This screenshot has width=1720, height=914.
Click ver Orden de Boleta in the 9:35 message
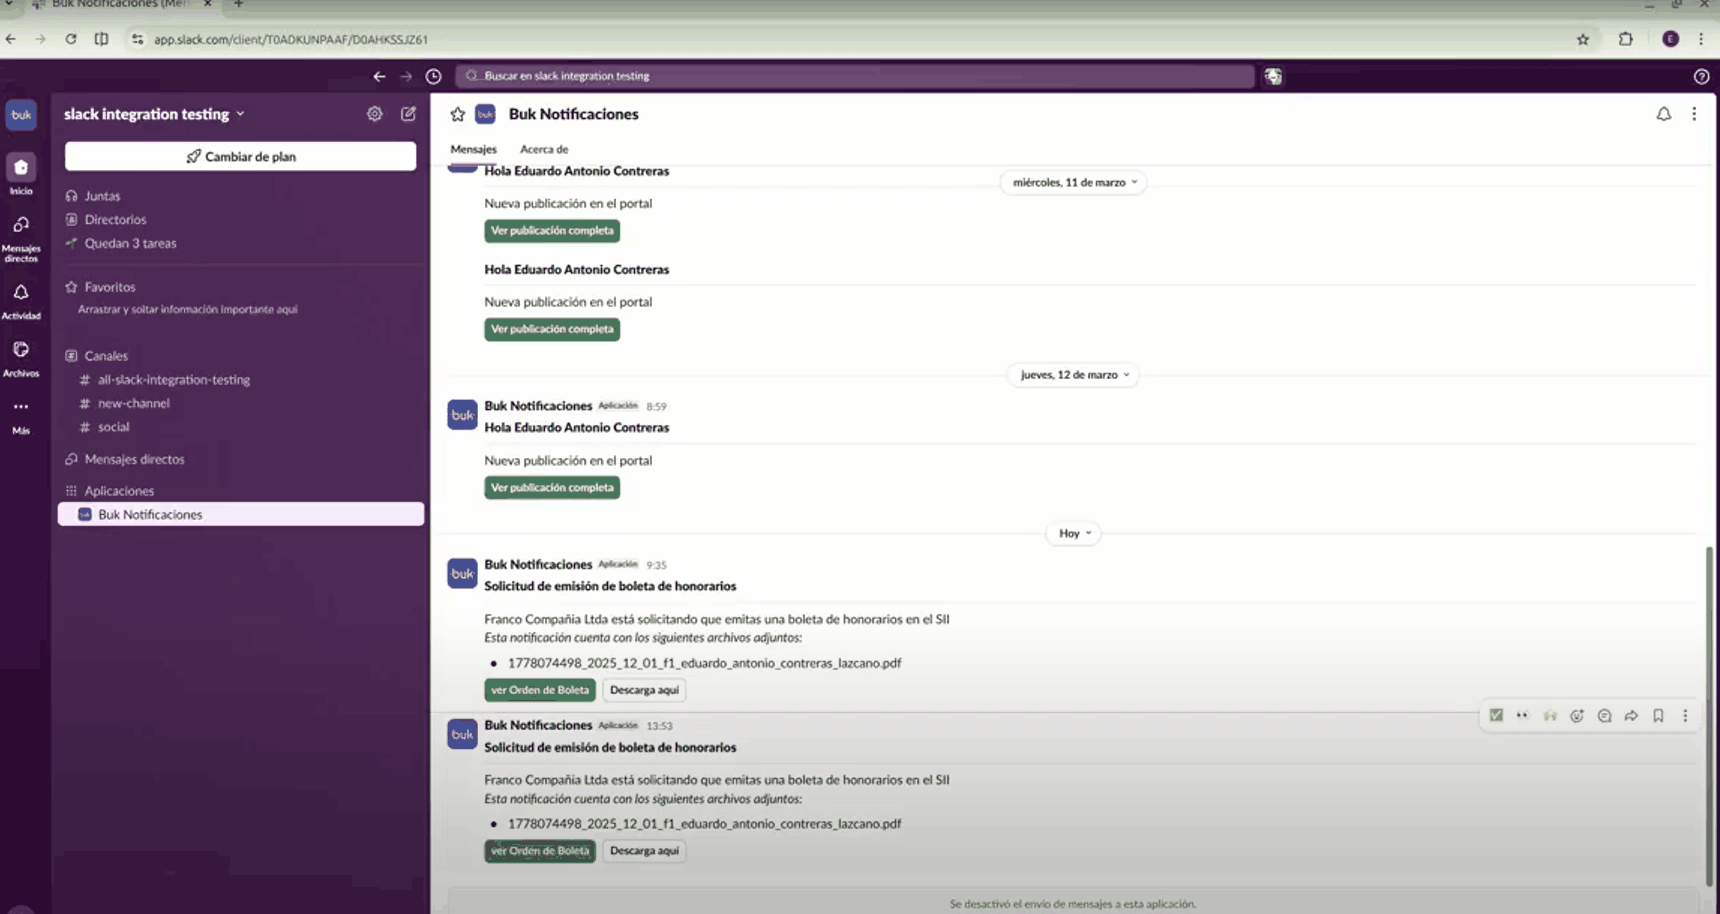click(x=540, y=690)
